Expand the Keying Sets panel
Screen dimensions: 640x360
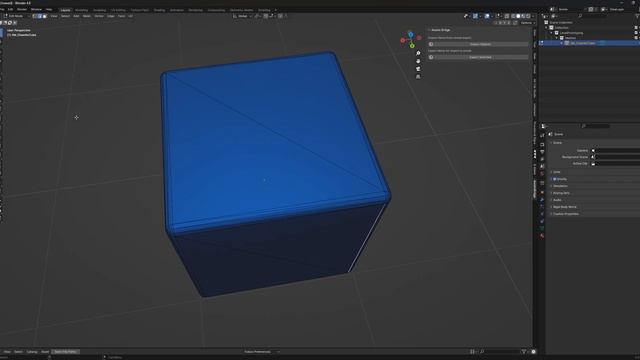pos(561,193)
